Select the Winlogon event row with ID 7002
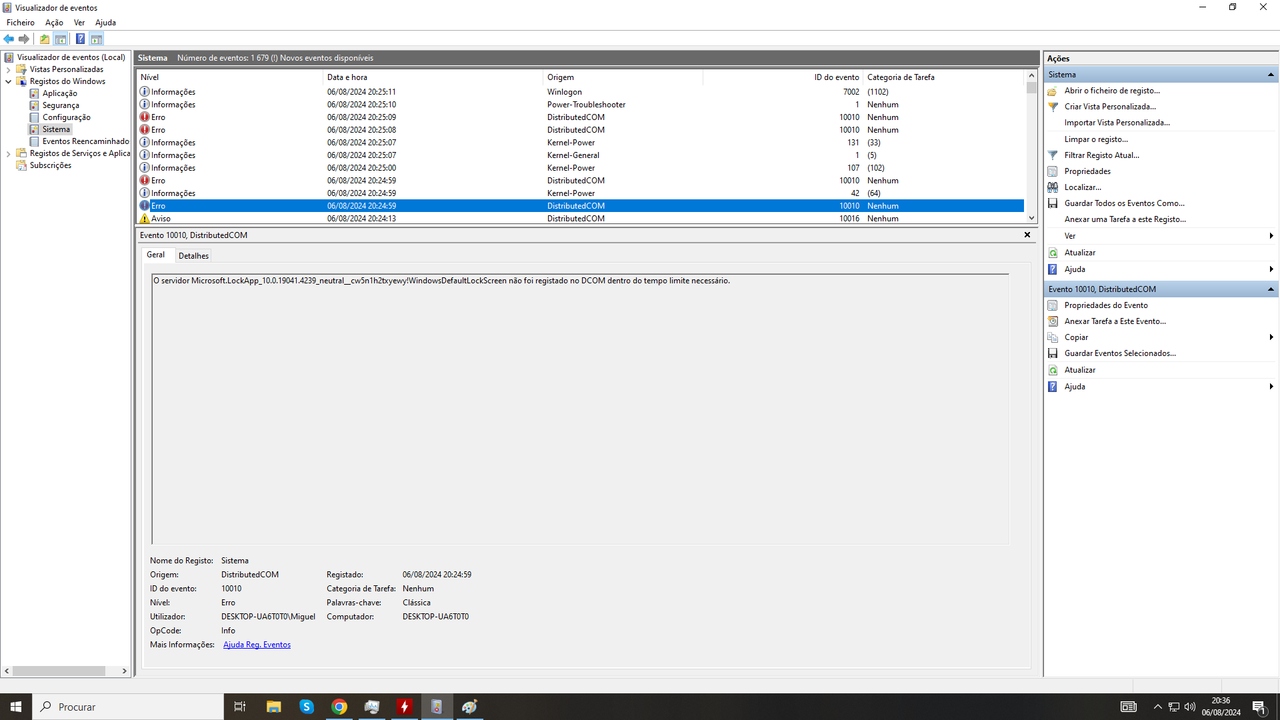The image size is (1280, 720). [581, 92]
